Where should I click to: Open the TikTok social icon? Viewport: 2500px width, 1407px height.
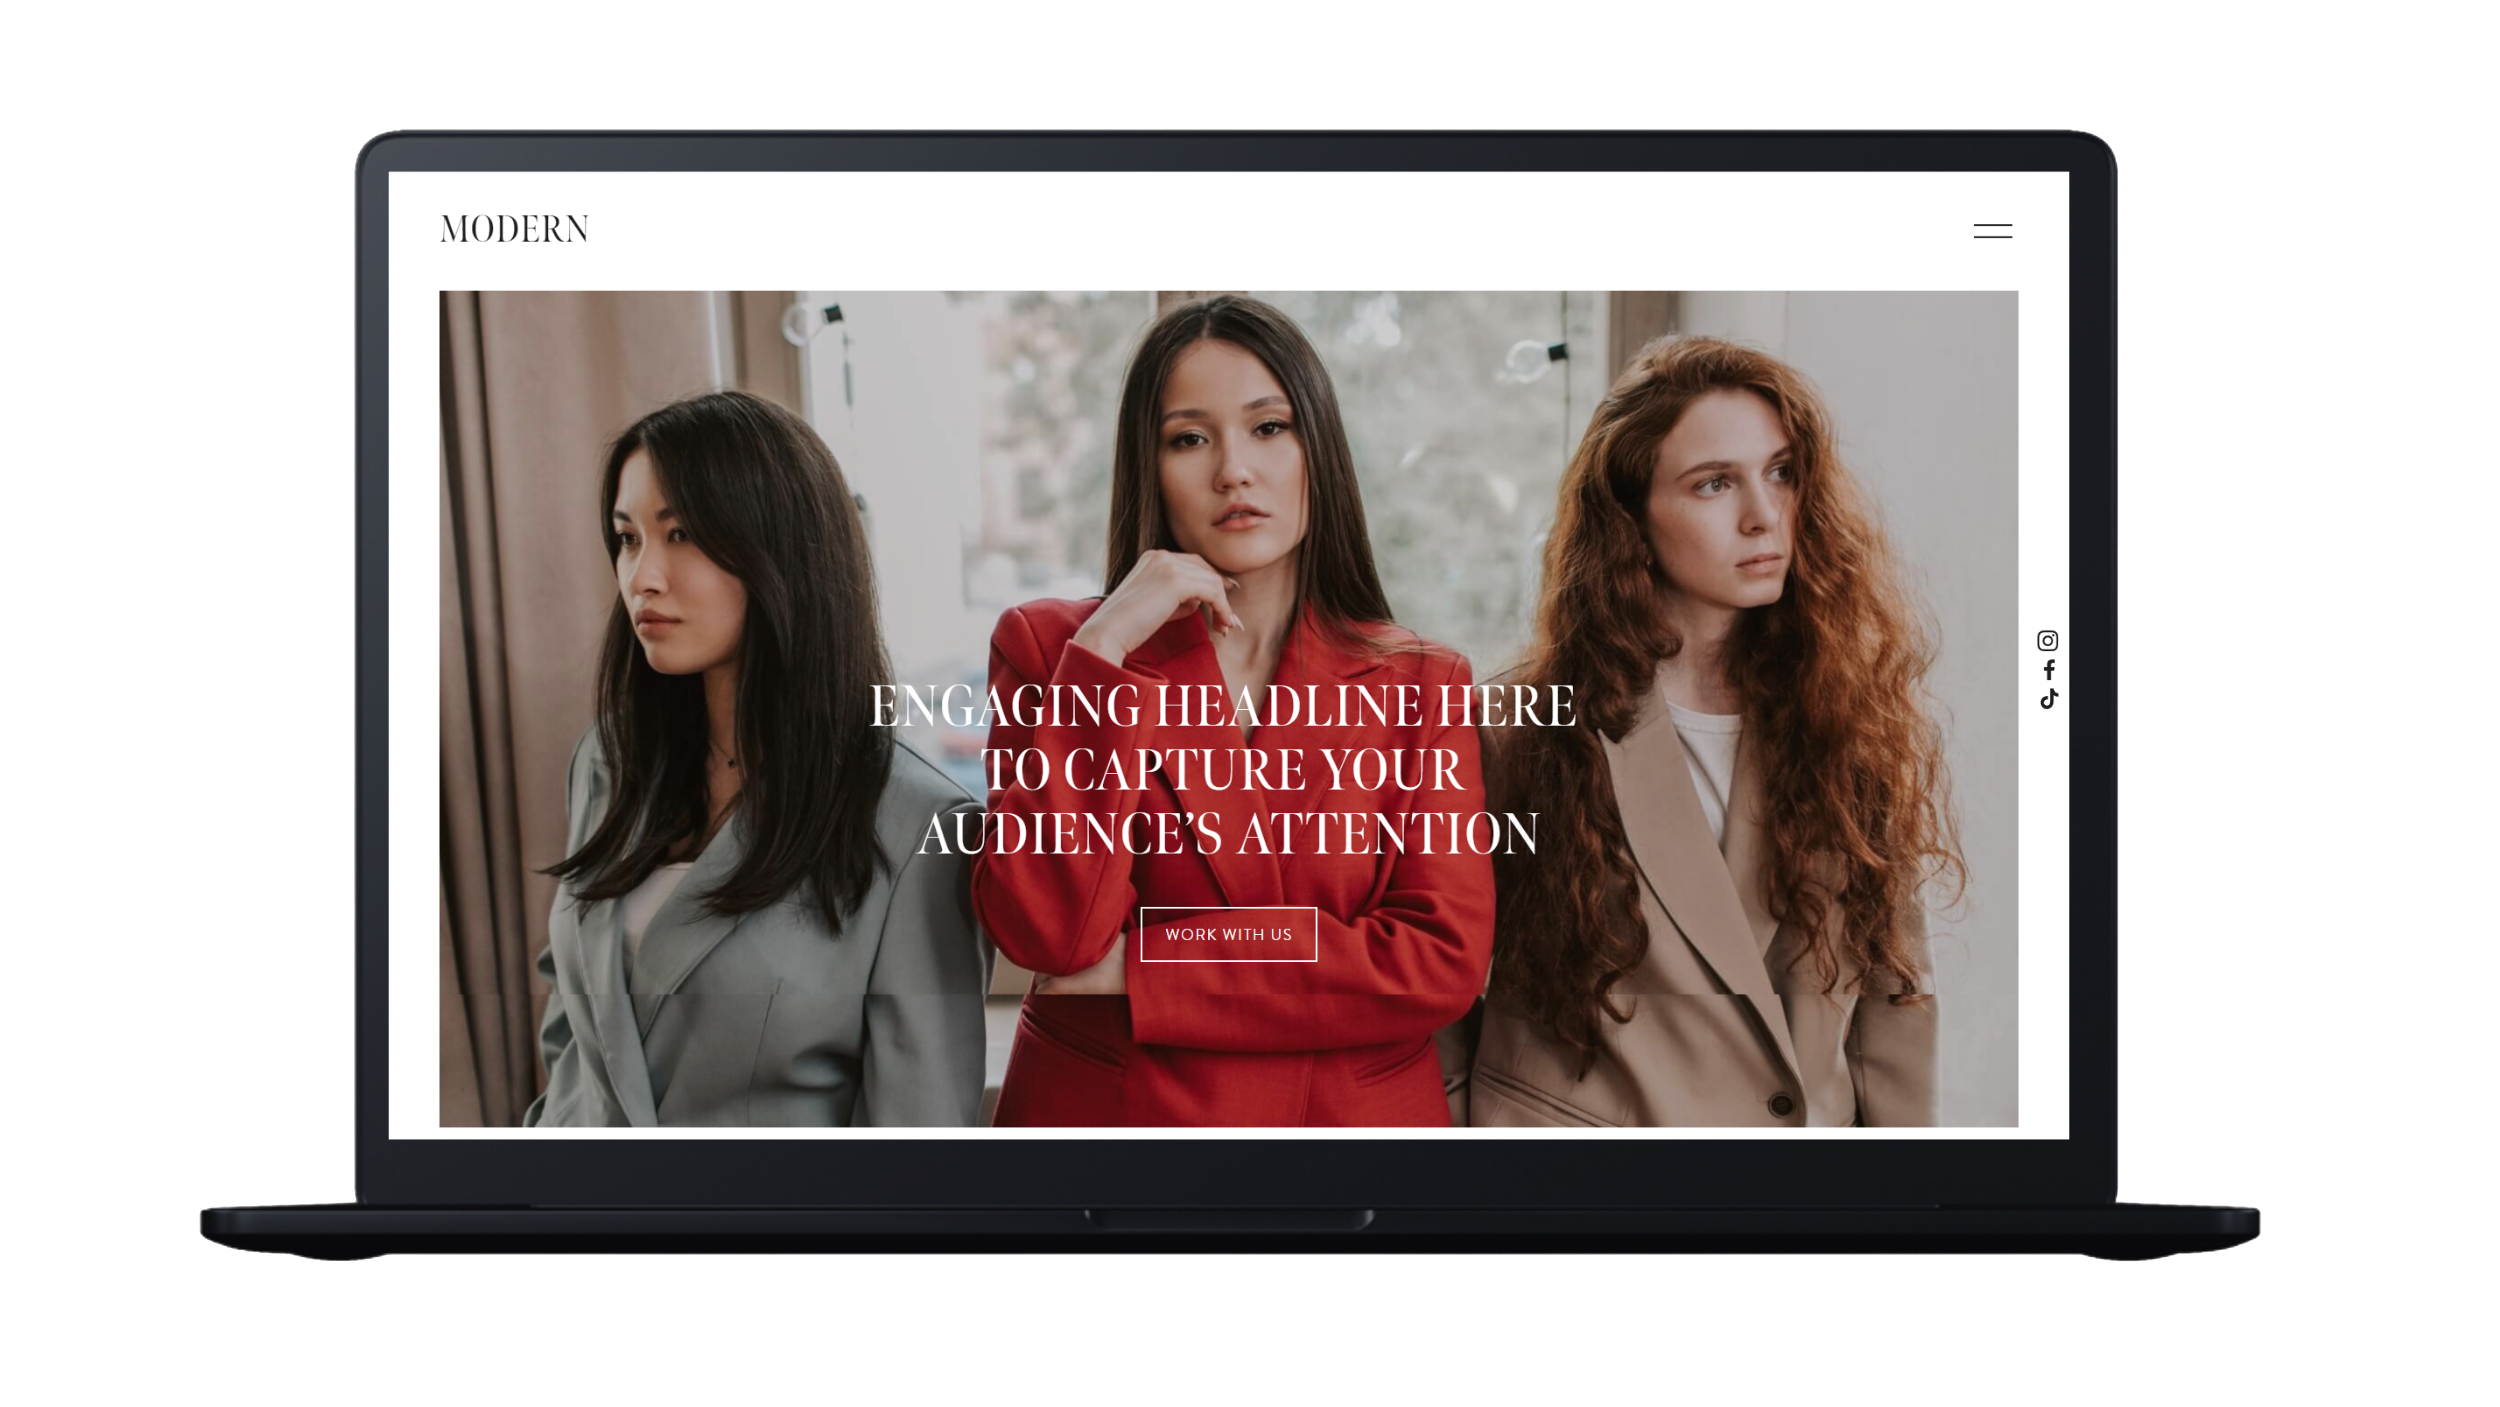click(2048, 699)
